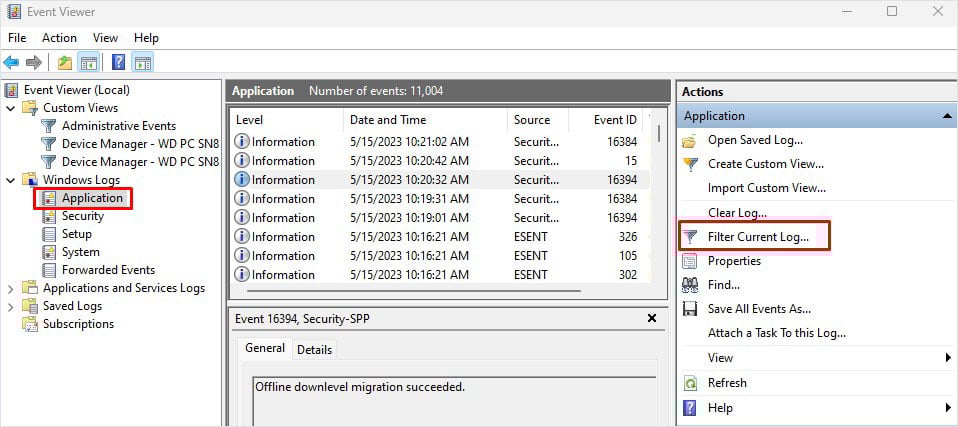Click the Filter Current Log funnel icon
Image resolution: width=958 pixels, height=427 pixels.
click(690, 237)
